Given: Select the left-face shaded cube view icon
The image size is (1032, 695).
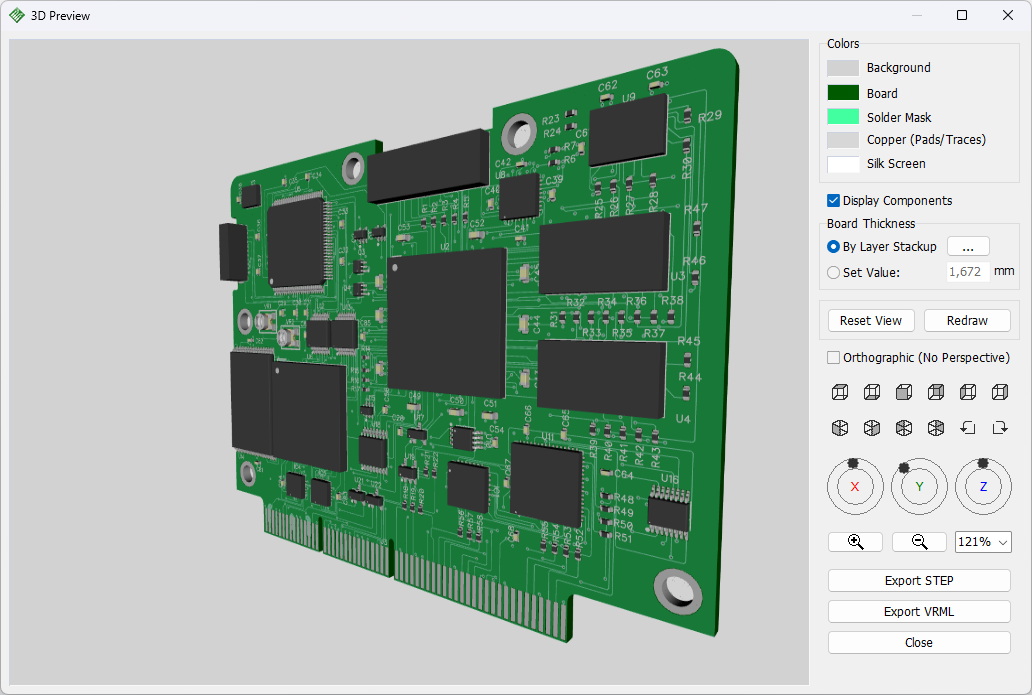Looking at the screenshot, I should pos(968,392).
